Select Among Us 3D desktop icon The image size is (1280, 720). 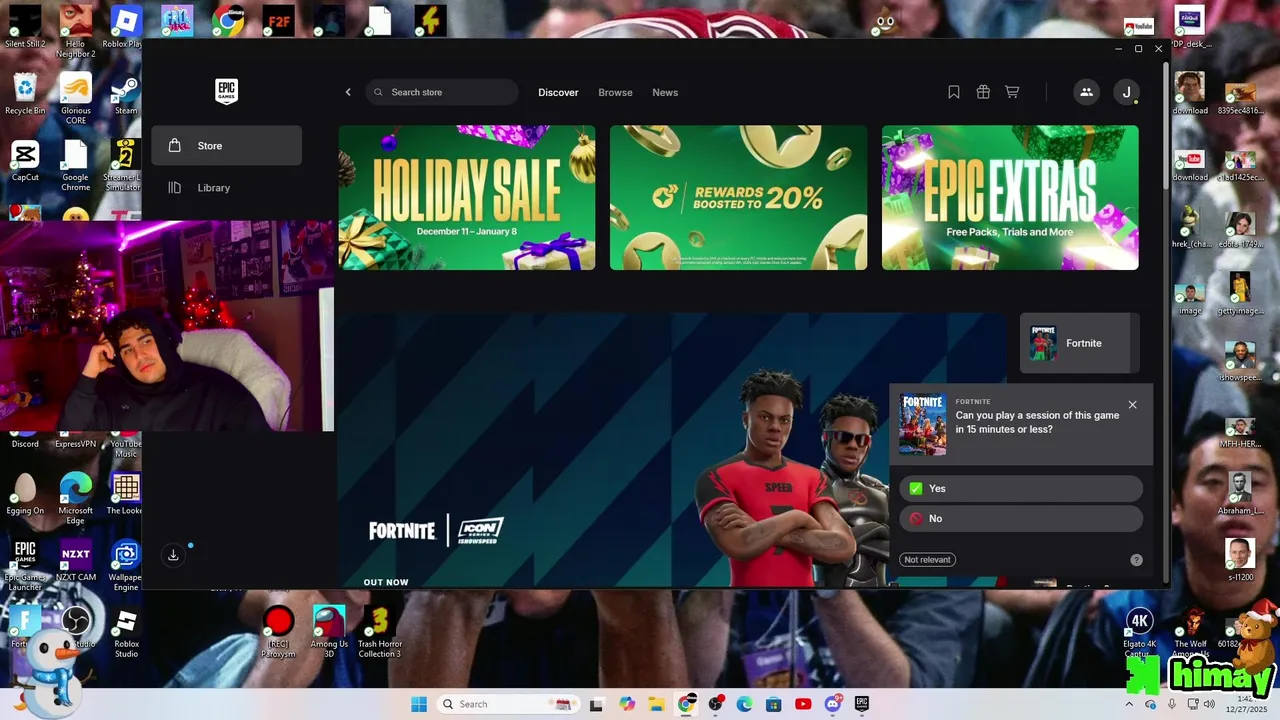tap(329, 632)
